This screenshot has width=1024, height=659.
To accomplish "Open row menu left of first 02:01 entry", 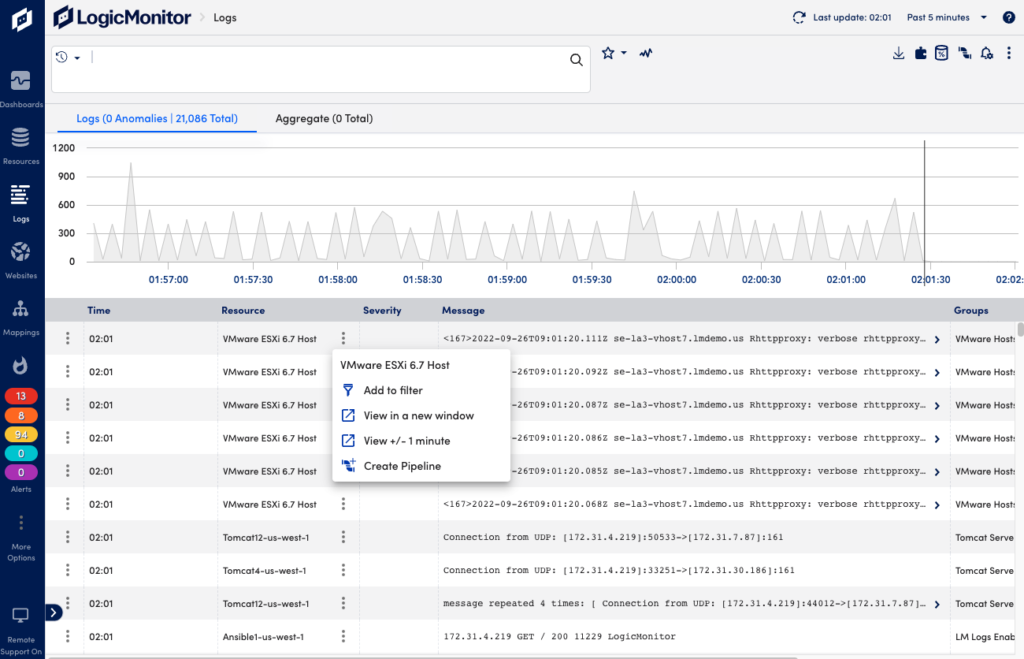I will 67,338.
